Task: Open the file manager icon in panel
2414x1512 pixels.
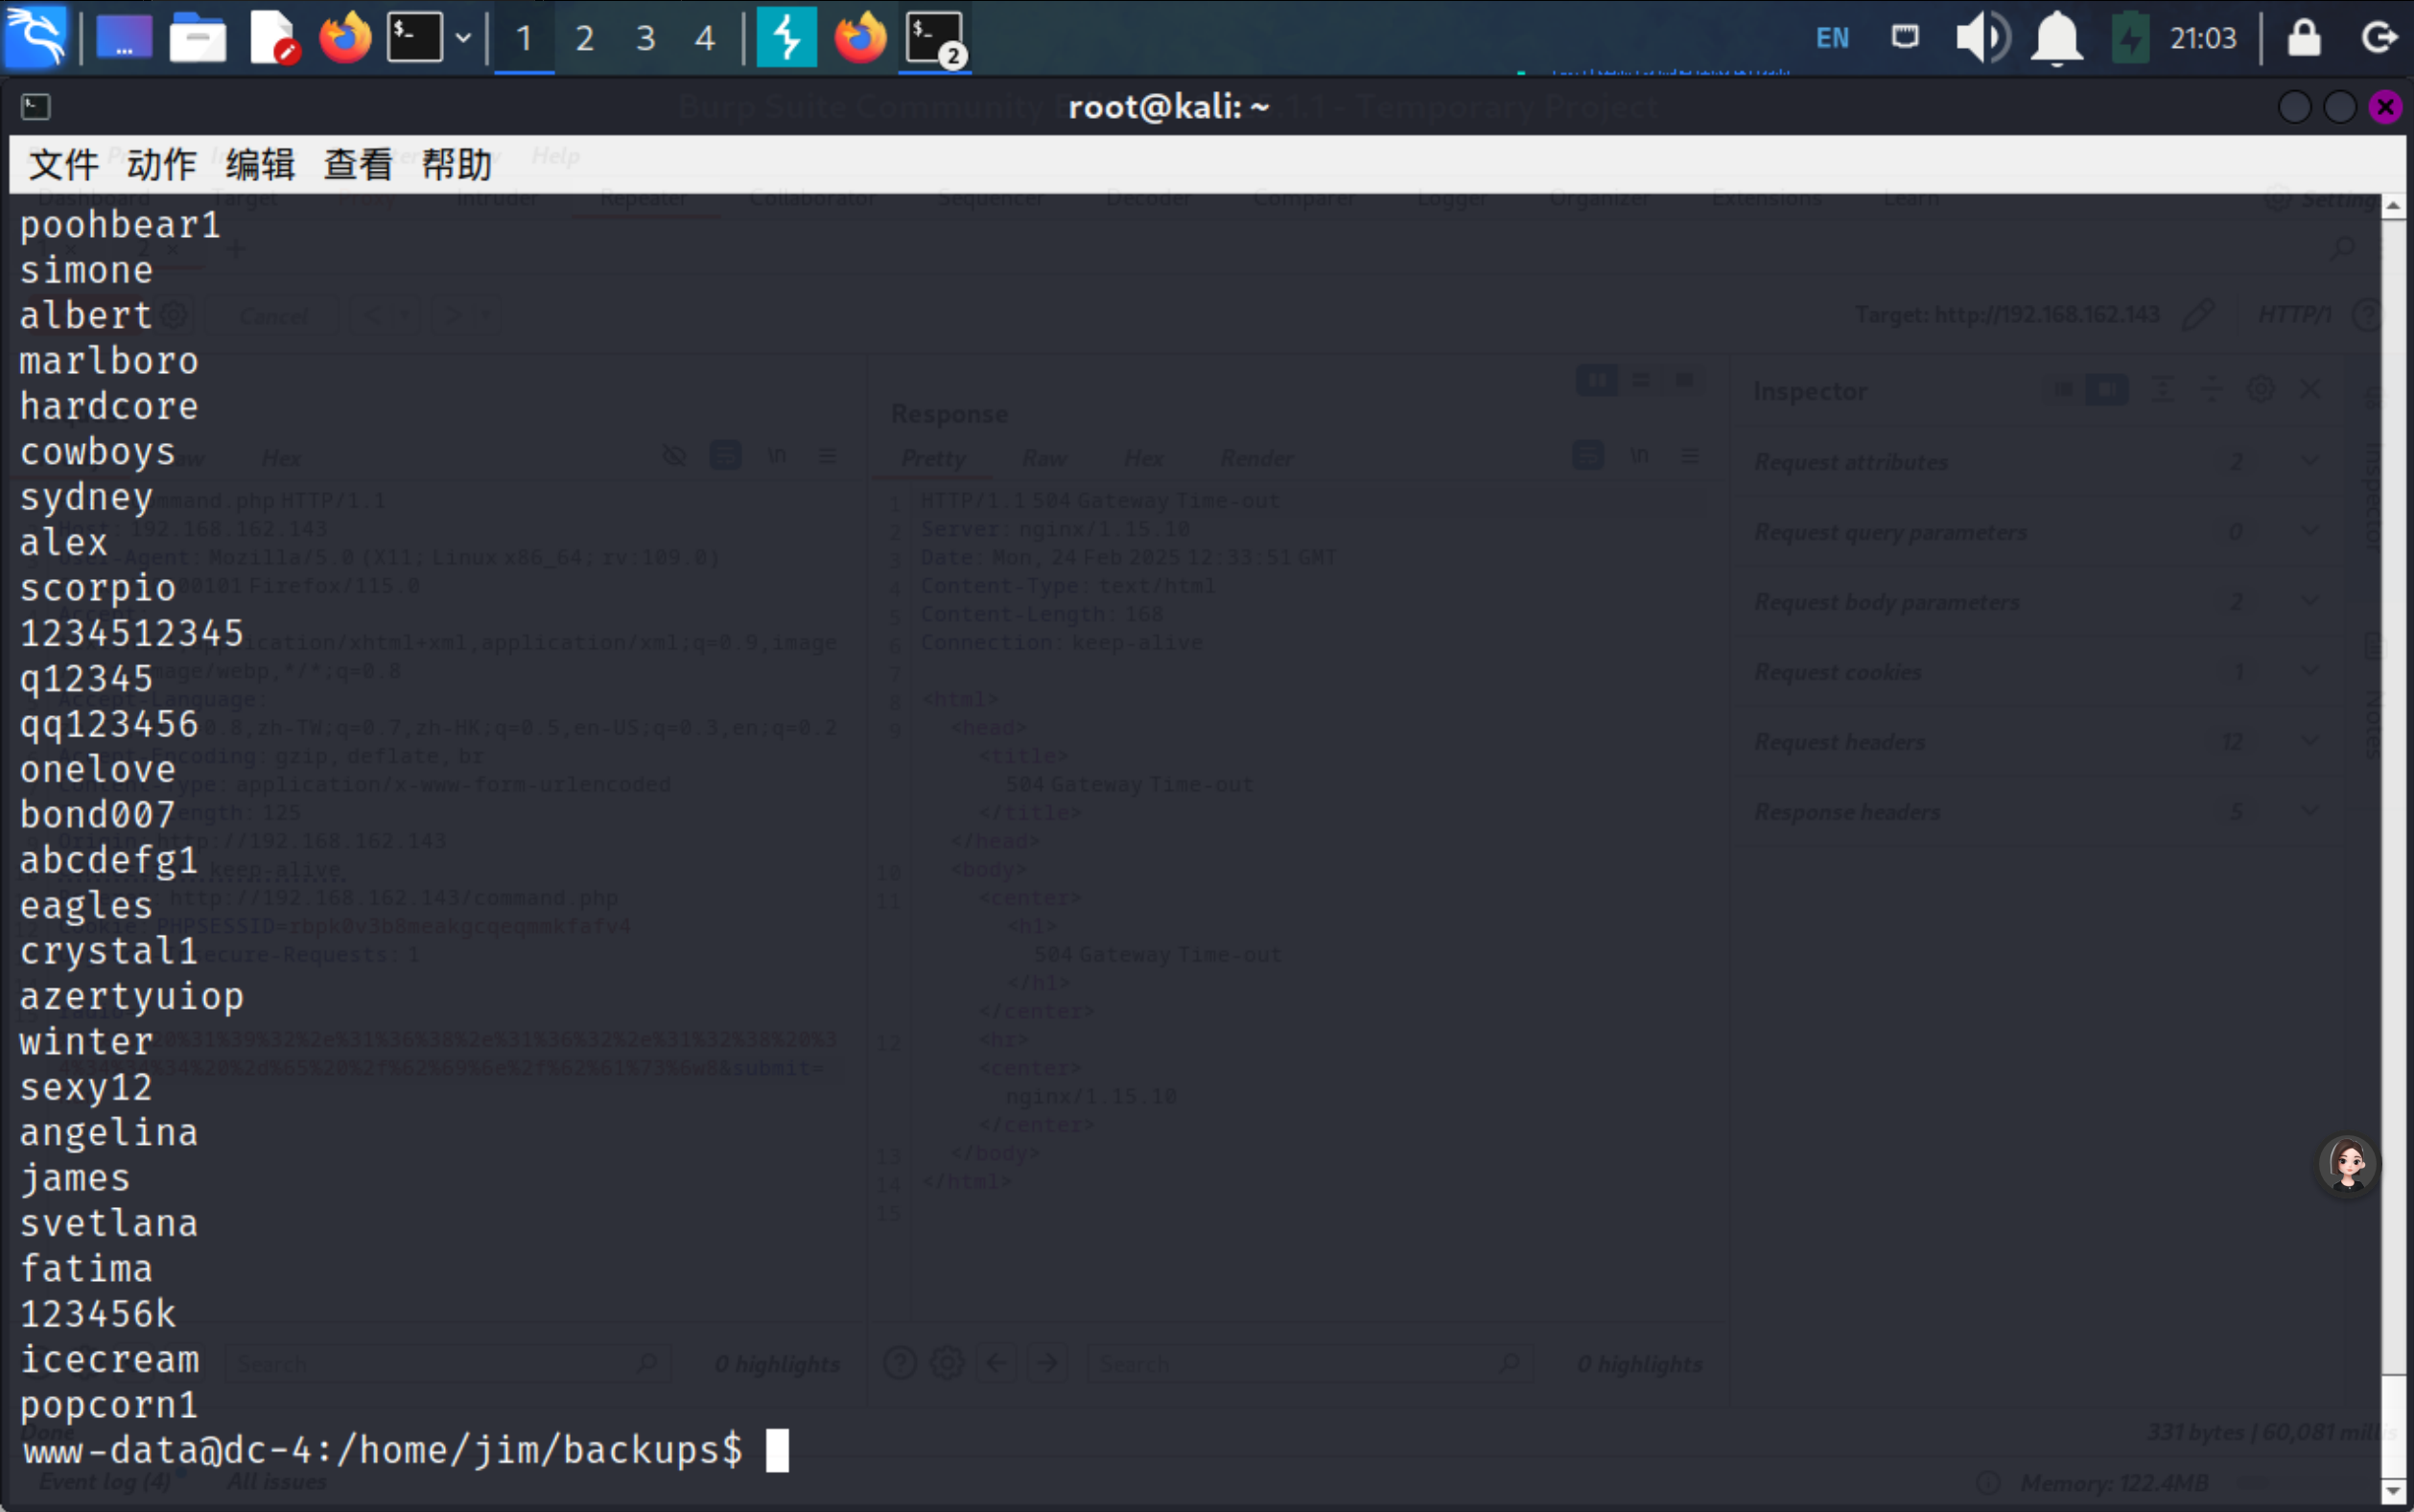Action: [197, 38]
